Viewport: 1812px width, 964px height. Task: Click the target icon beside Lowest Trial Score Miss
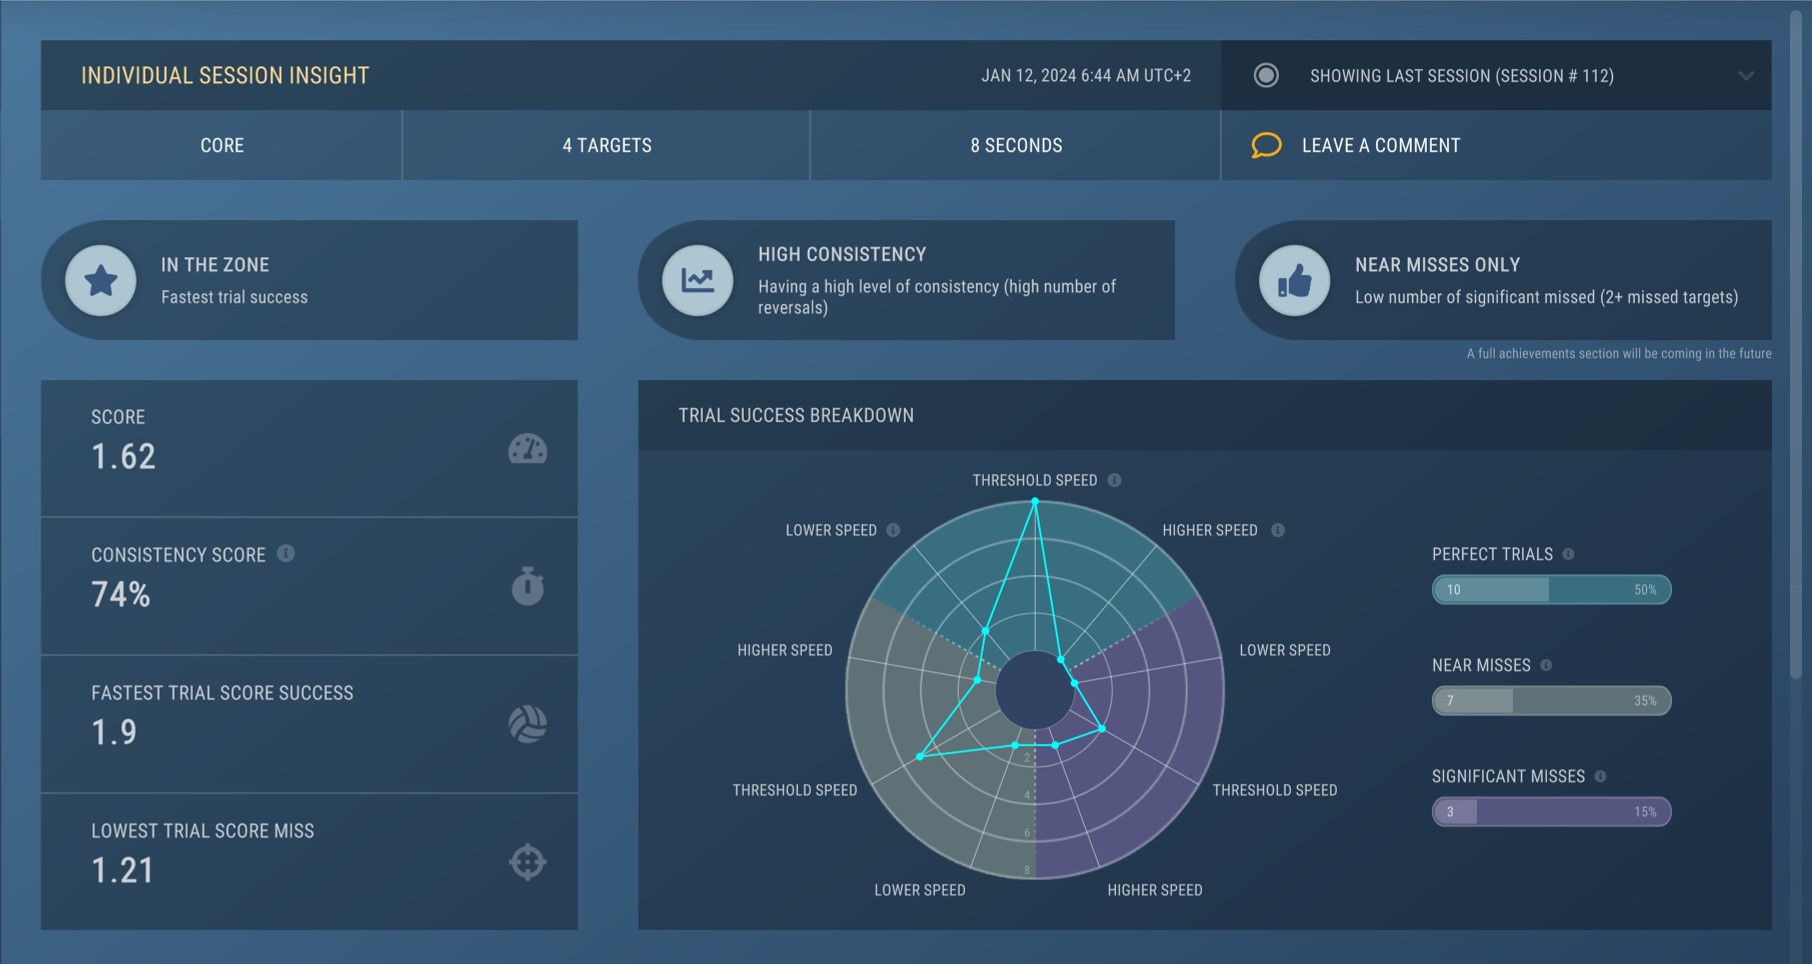click(x=528, y=861)
